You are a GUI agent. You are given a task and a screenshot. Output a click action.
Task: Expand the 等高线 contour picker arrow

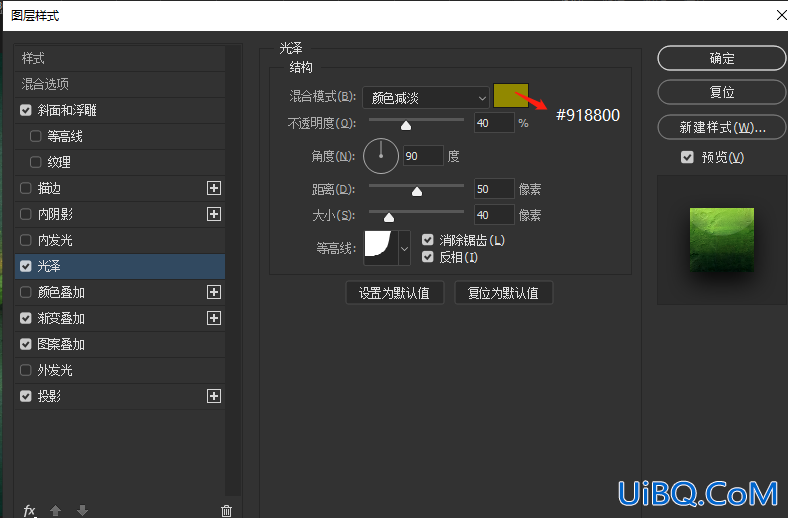(x=405, y=248)
